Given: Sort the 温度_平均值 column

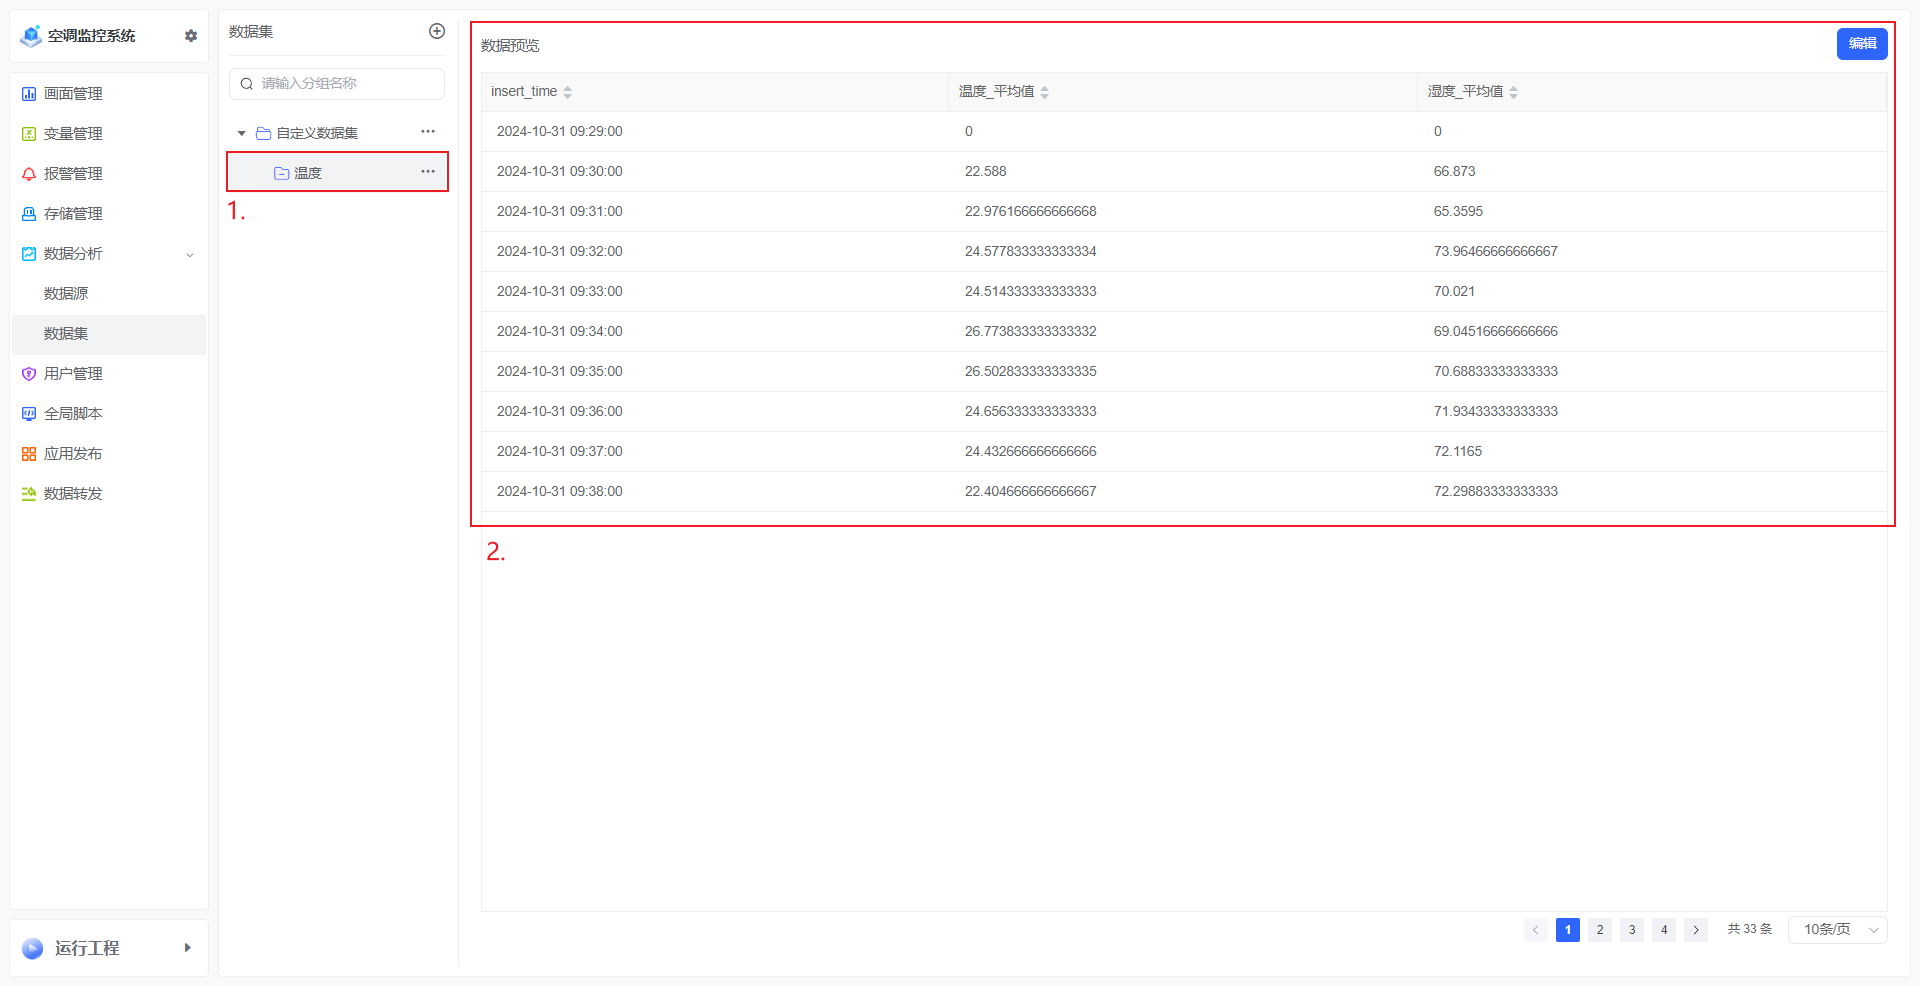Looking at the screenshot, I should [x=1044, y=92].
